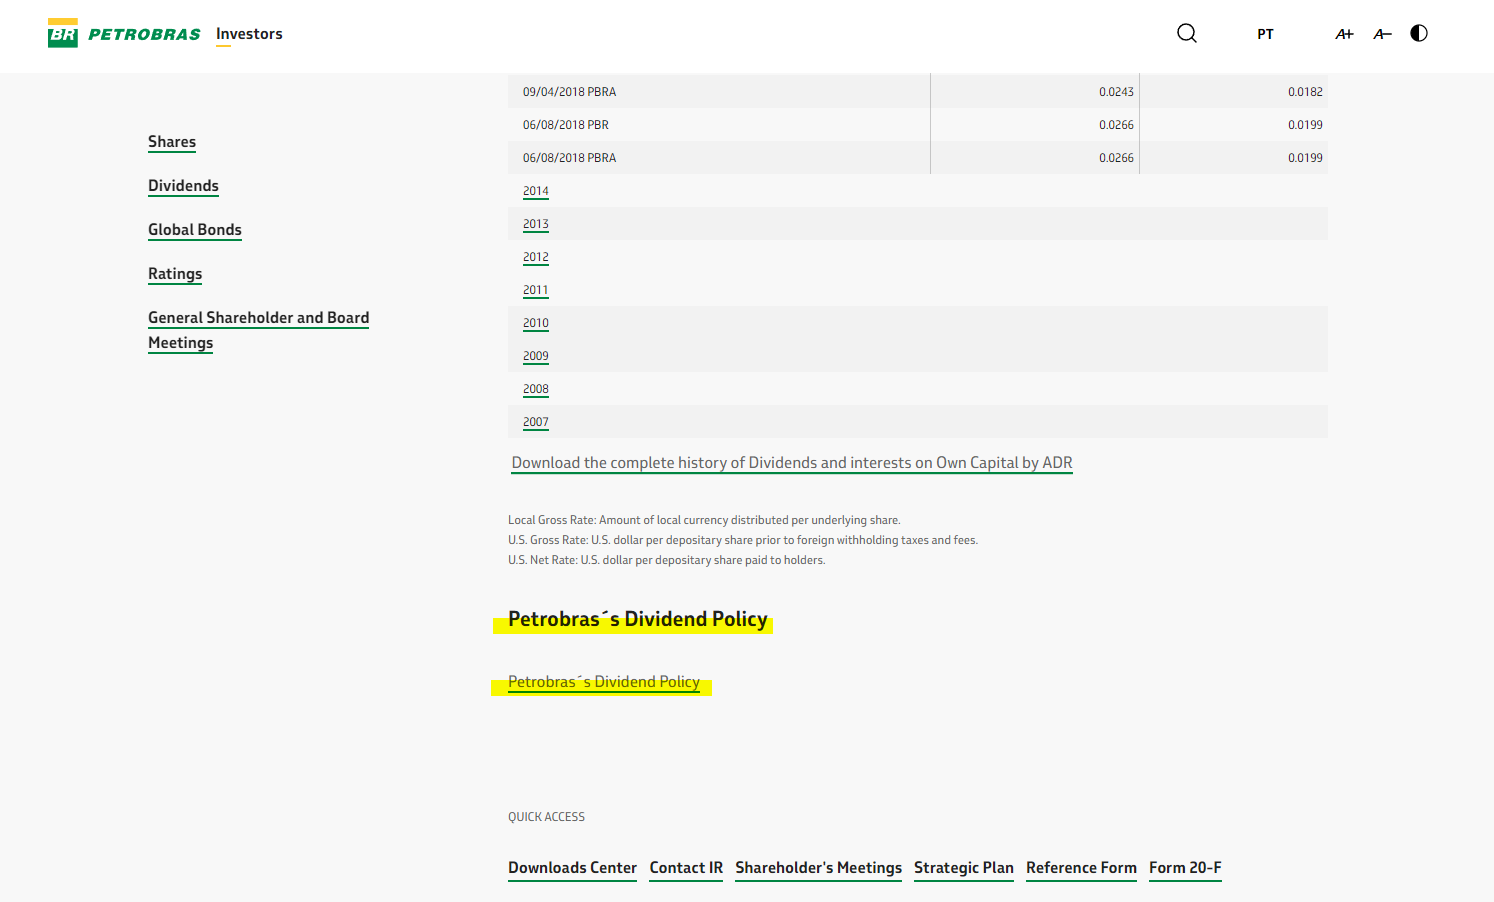
Task: Open Shareholder's Meetings quick link
Action: pos(819,868)
